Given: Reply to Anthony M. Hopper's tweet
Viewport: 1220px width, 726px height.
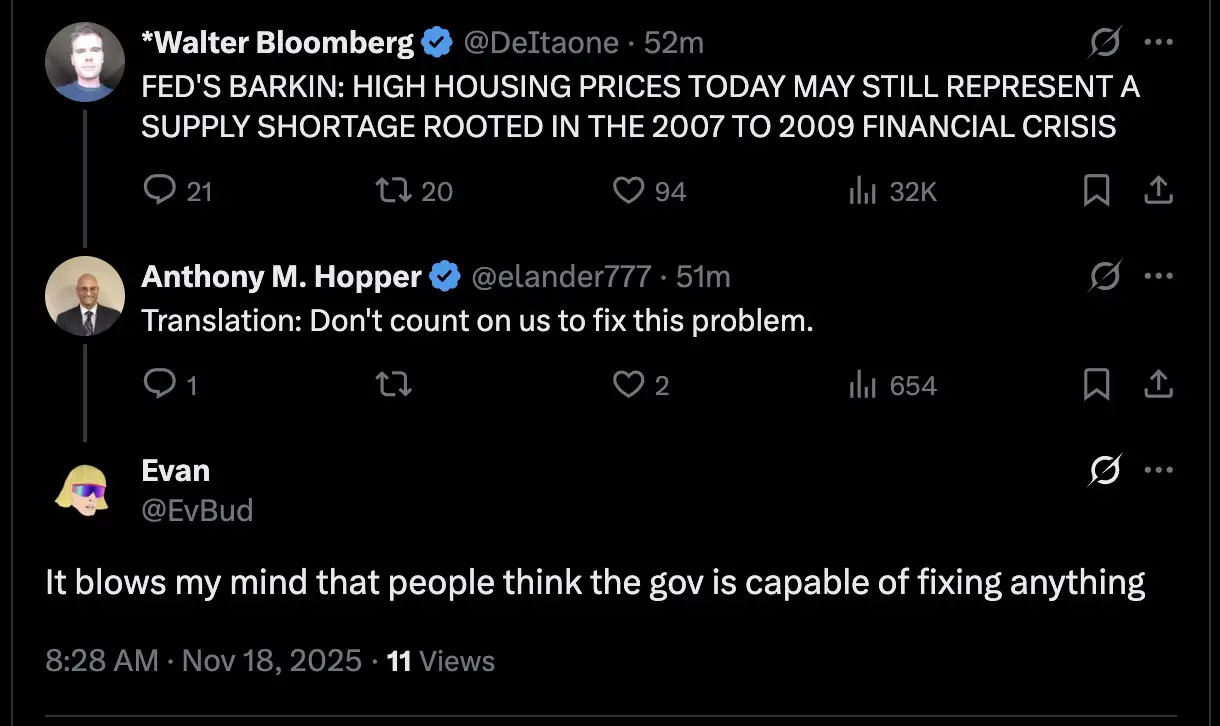Looking at the screenshot, I should click(161, 385).
